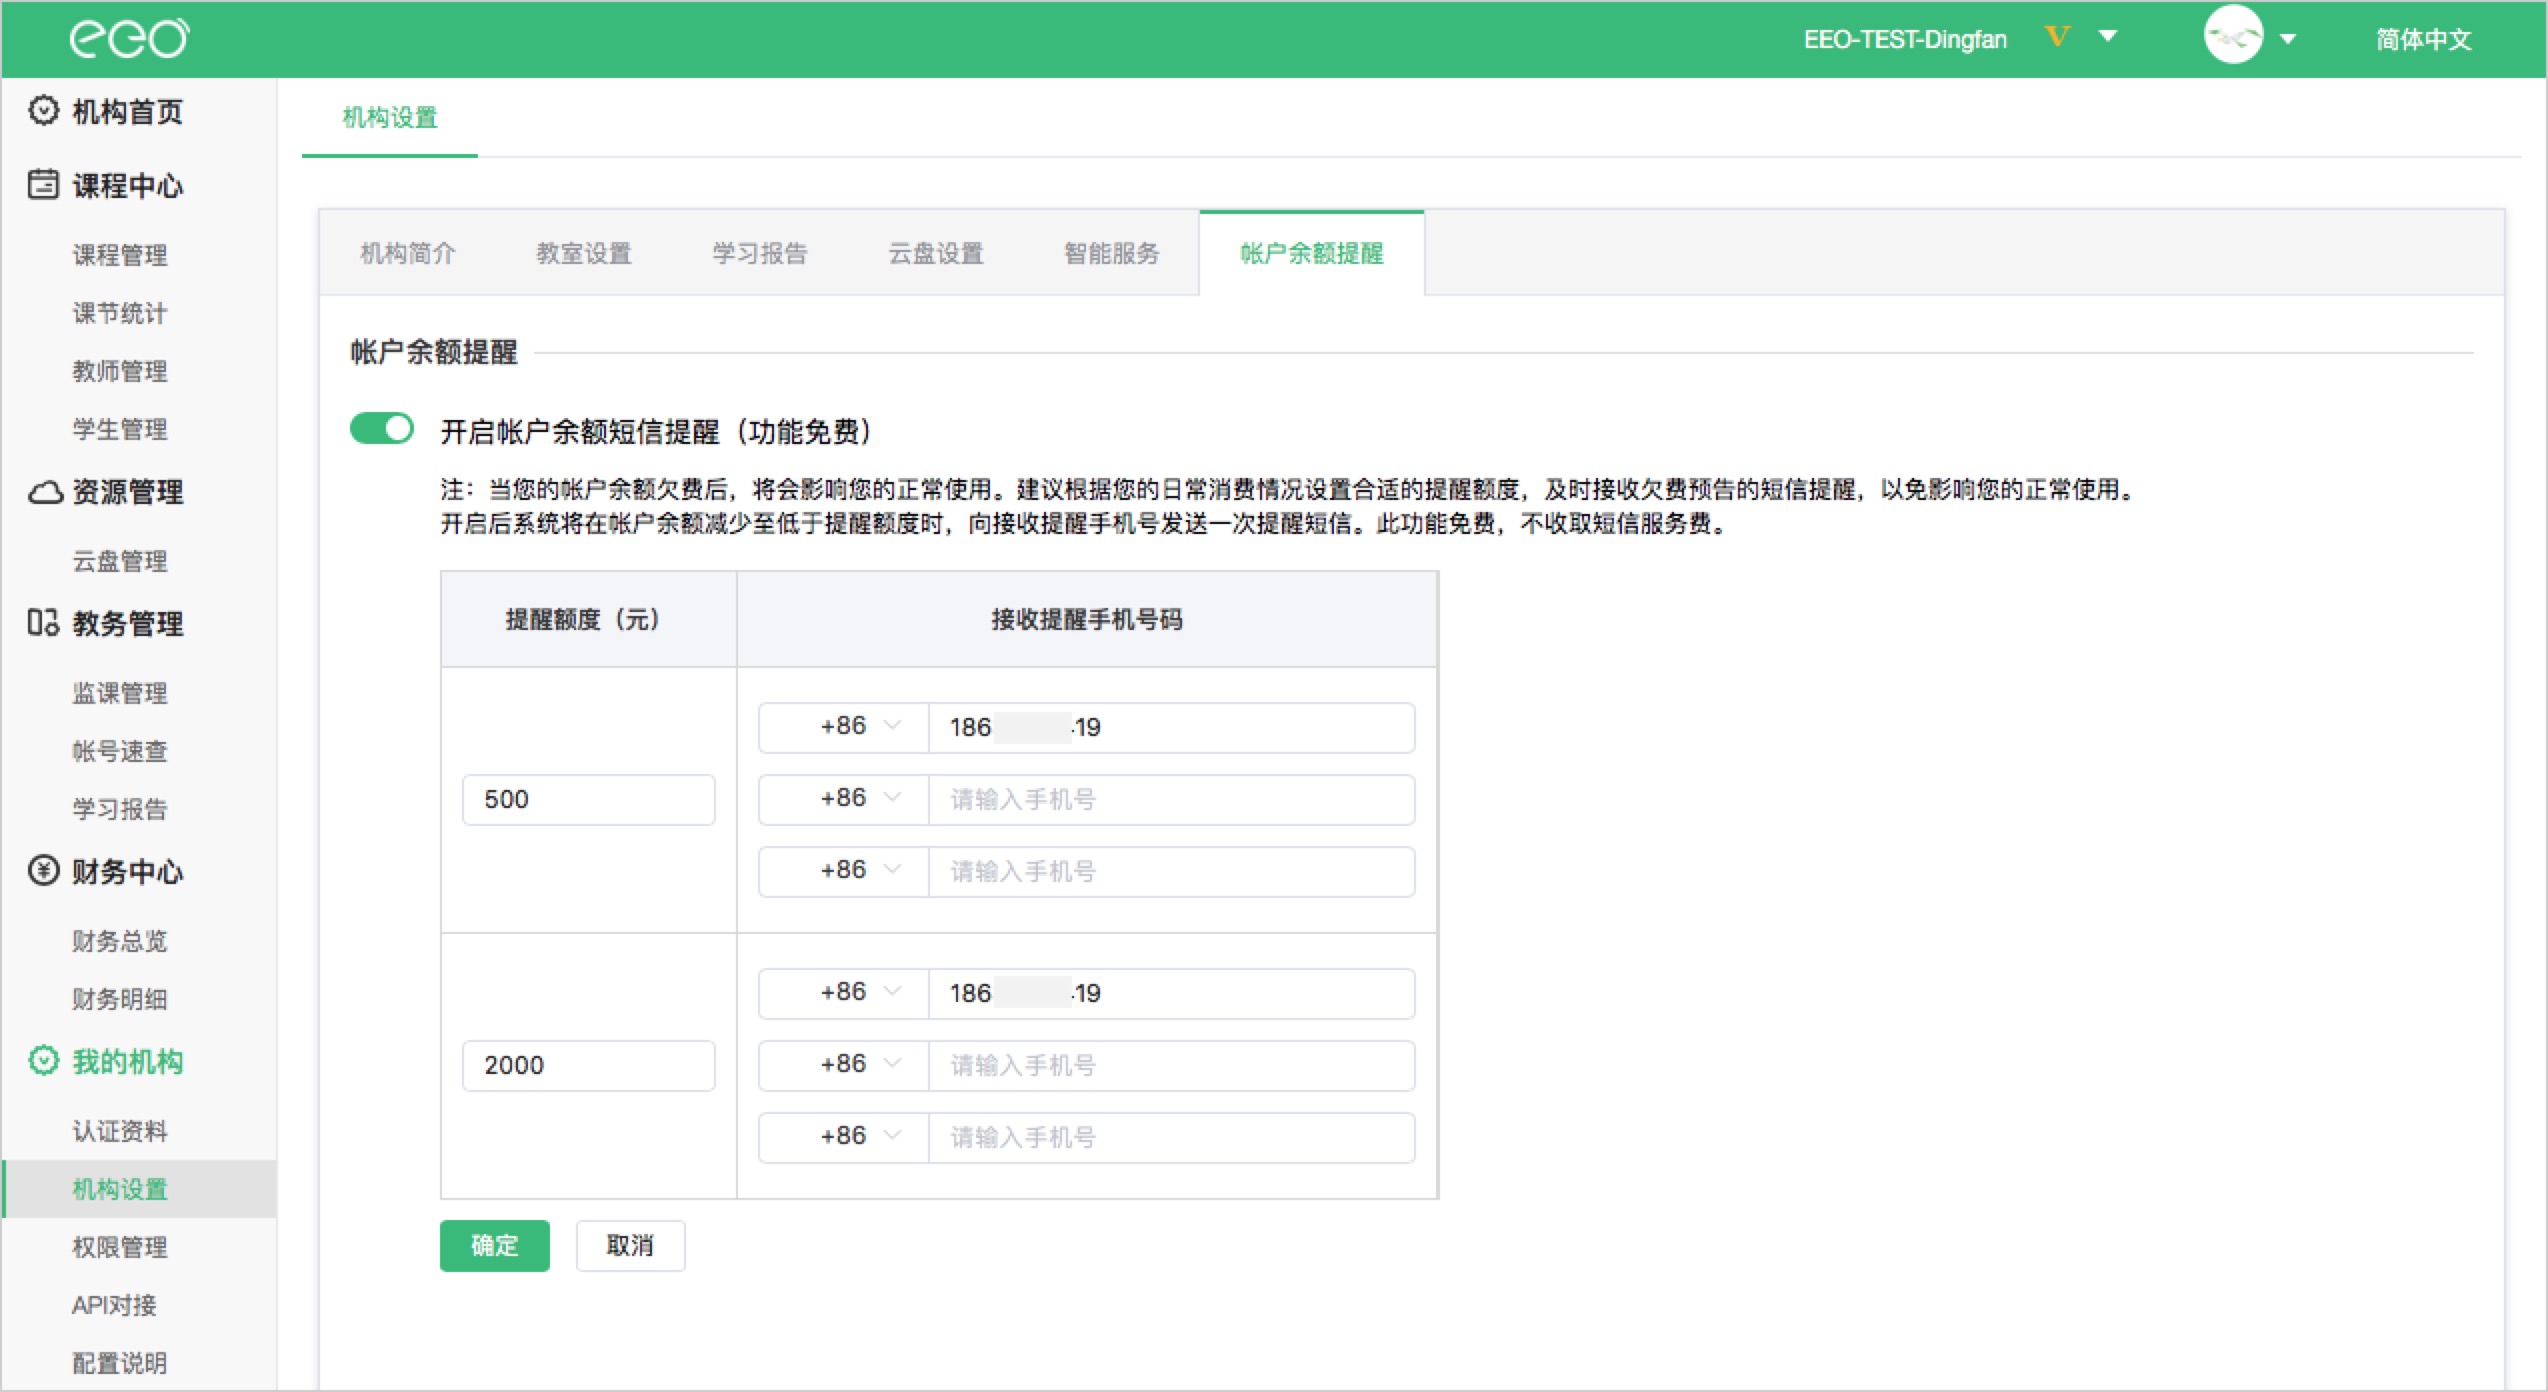The width and height of the screenshot is (2548, 1392).
Task: Open 云盘管理 in sidebar
Action: coord(120,561)
